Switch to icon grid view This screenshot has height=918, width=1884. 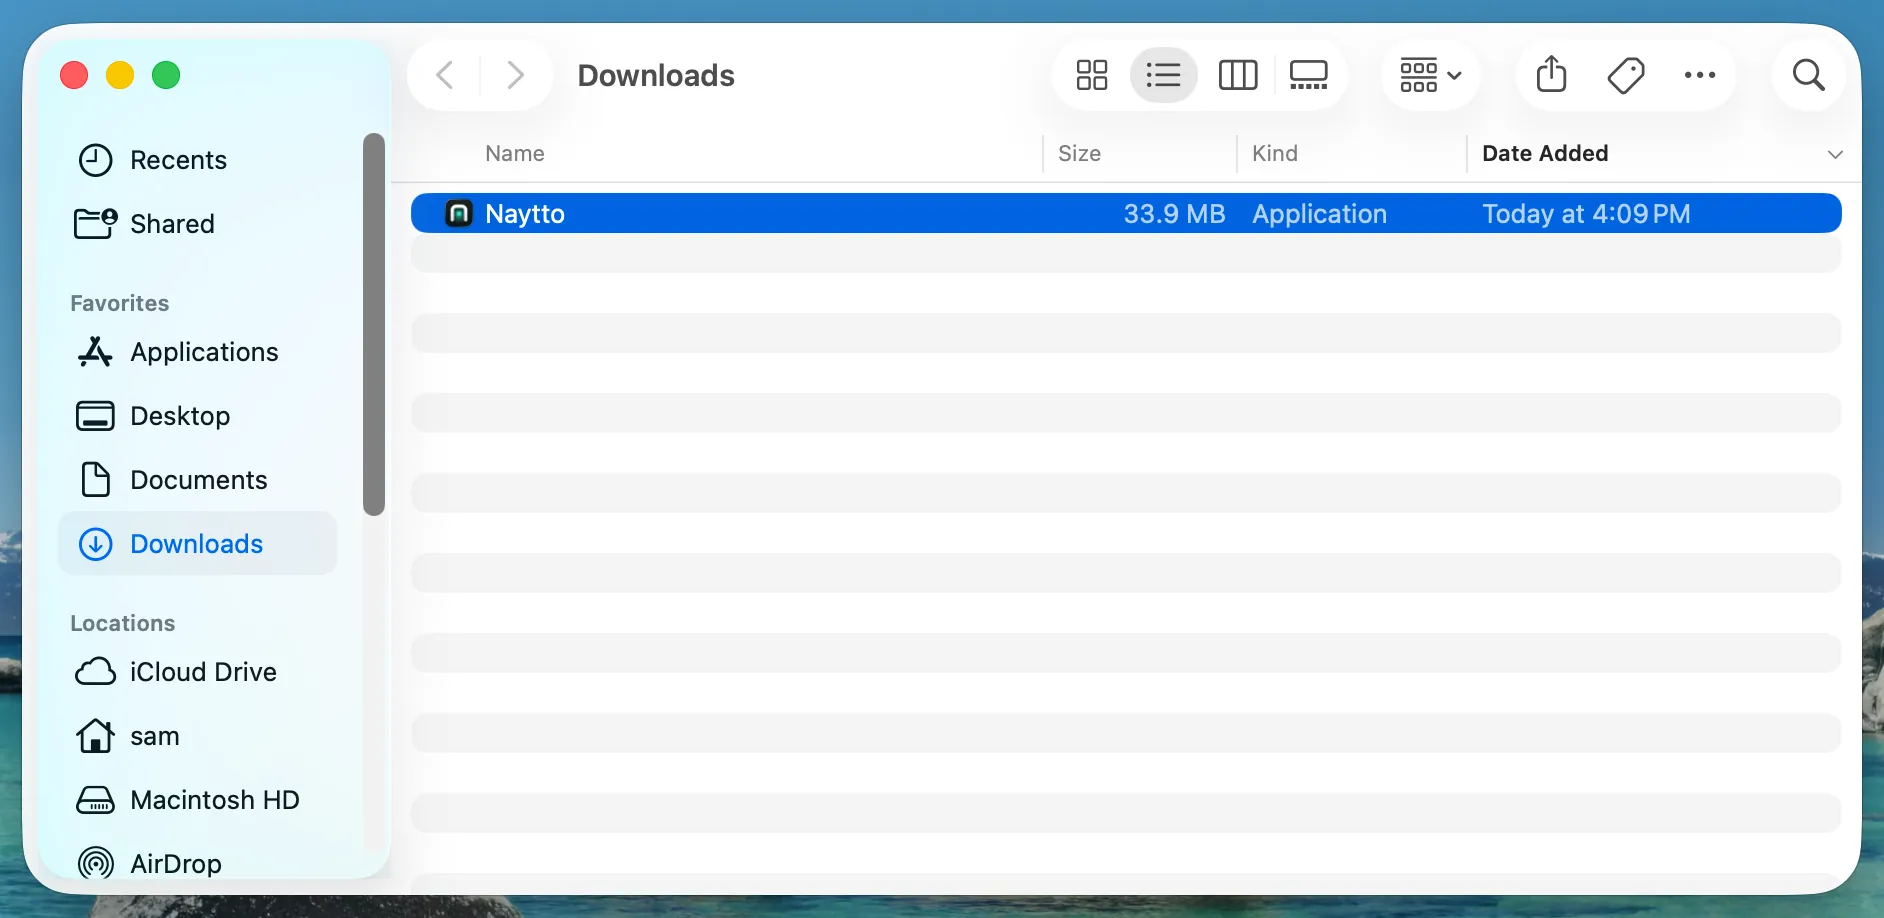tap(1092, 75)
